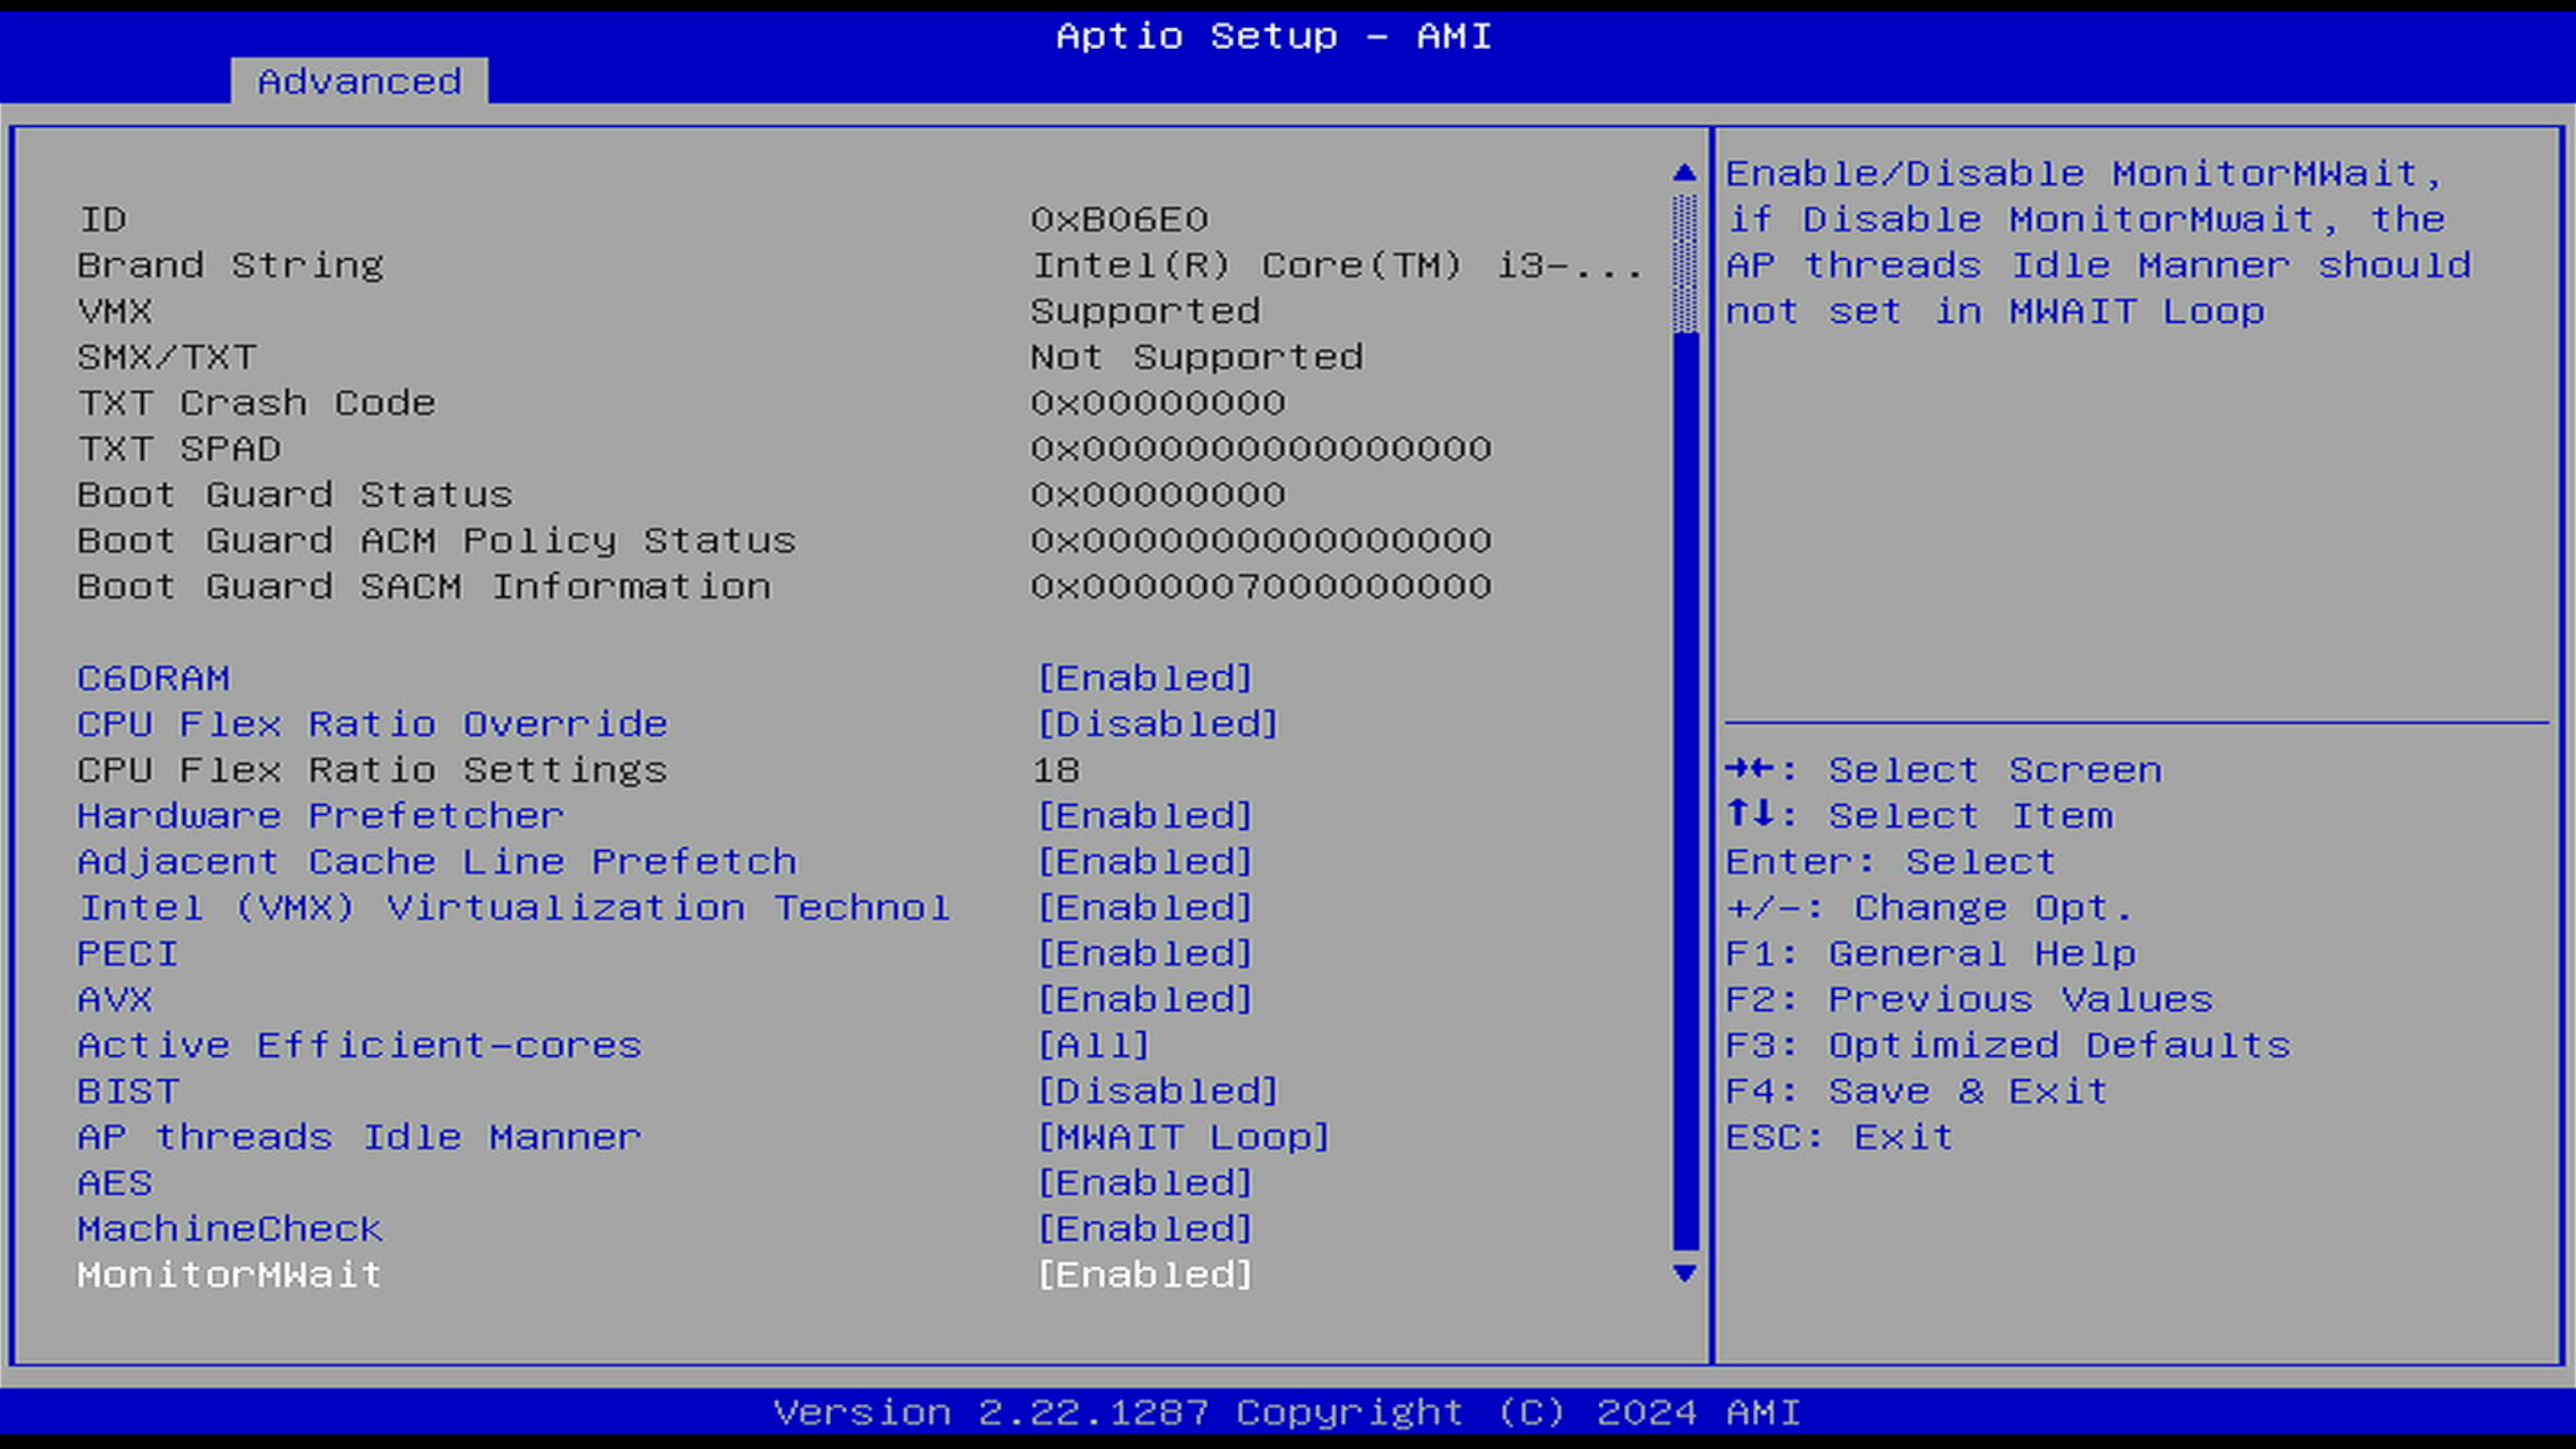Click Adjacent Cache Line Prefetch label

pyautogui.click(x=437, y=862)
